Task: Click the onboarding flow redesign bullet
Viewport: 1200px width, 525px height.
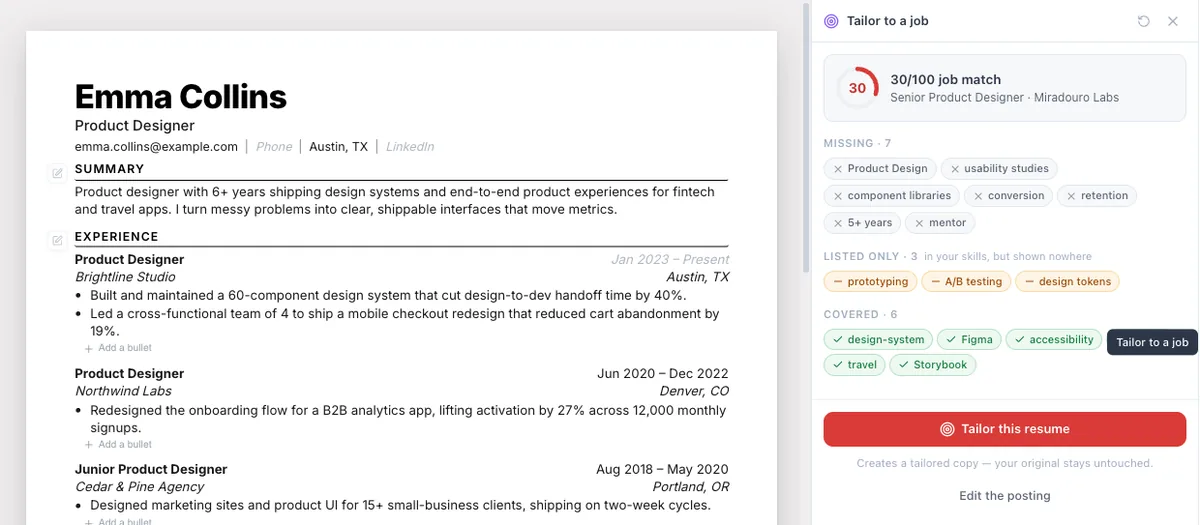Action: tap(408, 419)
